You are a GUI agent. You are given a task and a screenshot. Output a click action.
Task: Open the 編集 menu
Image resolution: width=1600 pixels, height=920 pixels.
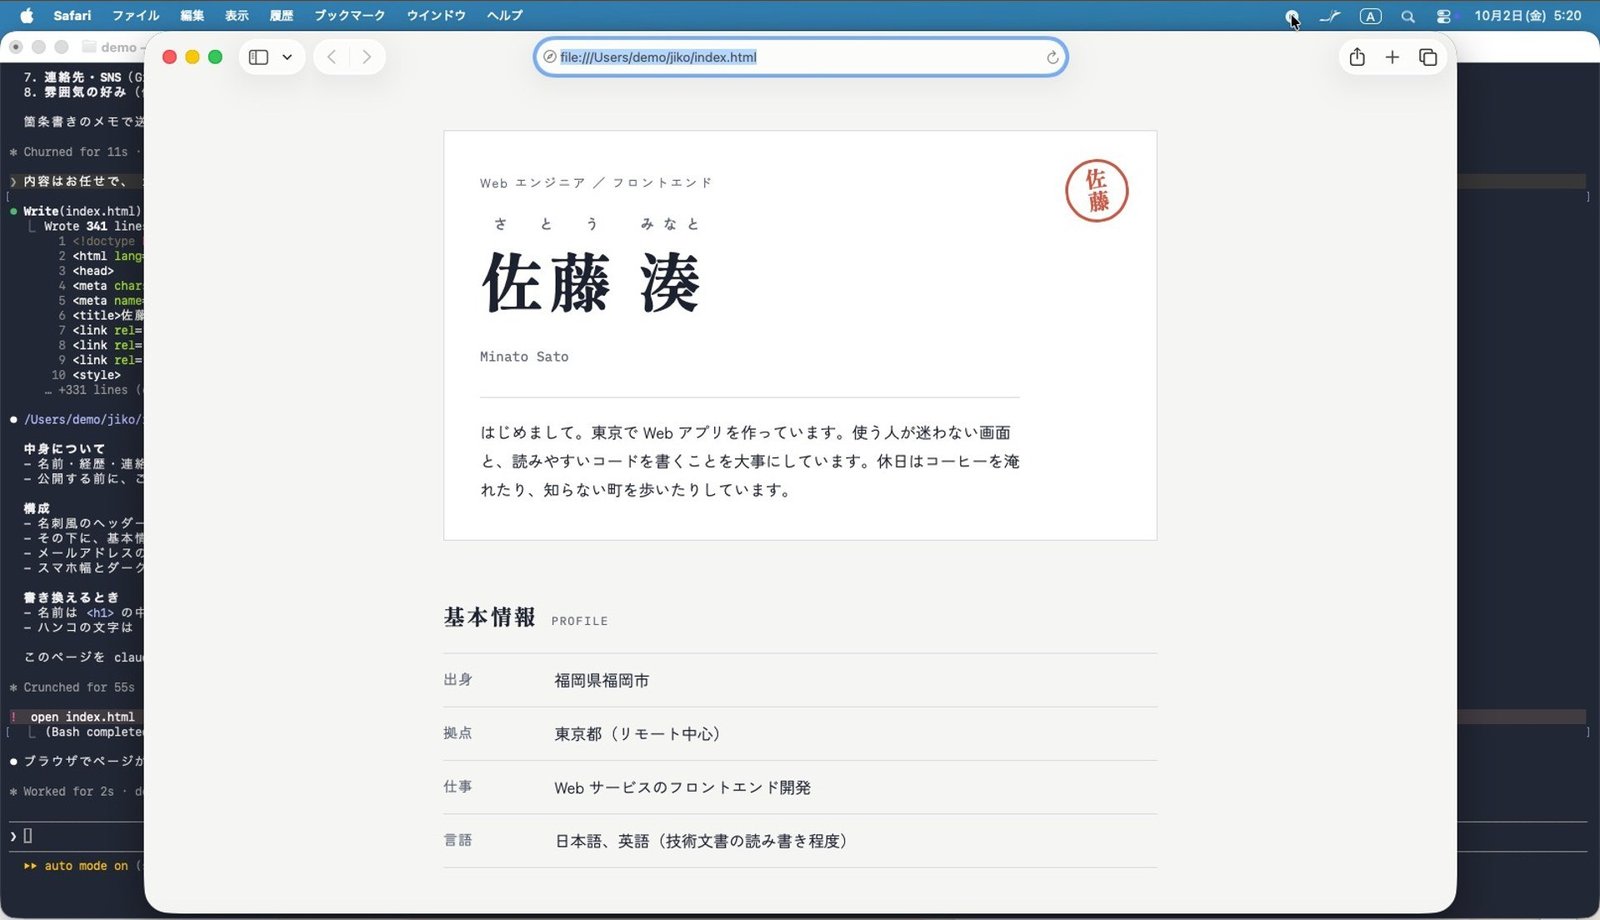[192, 15]
